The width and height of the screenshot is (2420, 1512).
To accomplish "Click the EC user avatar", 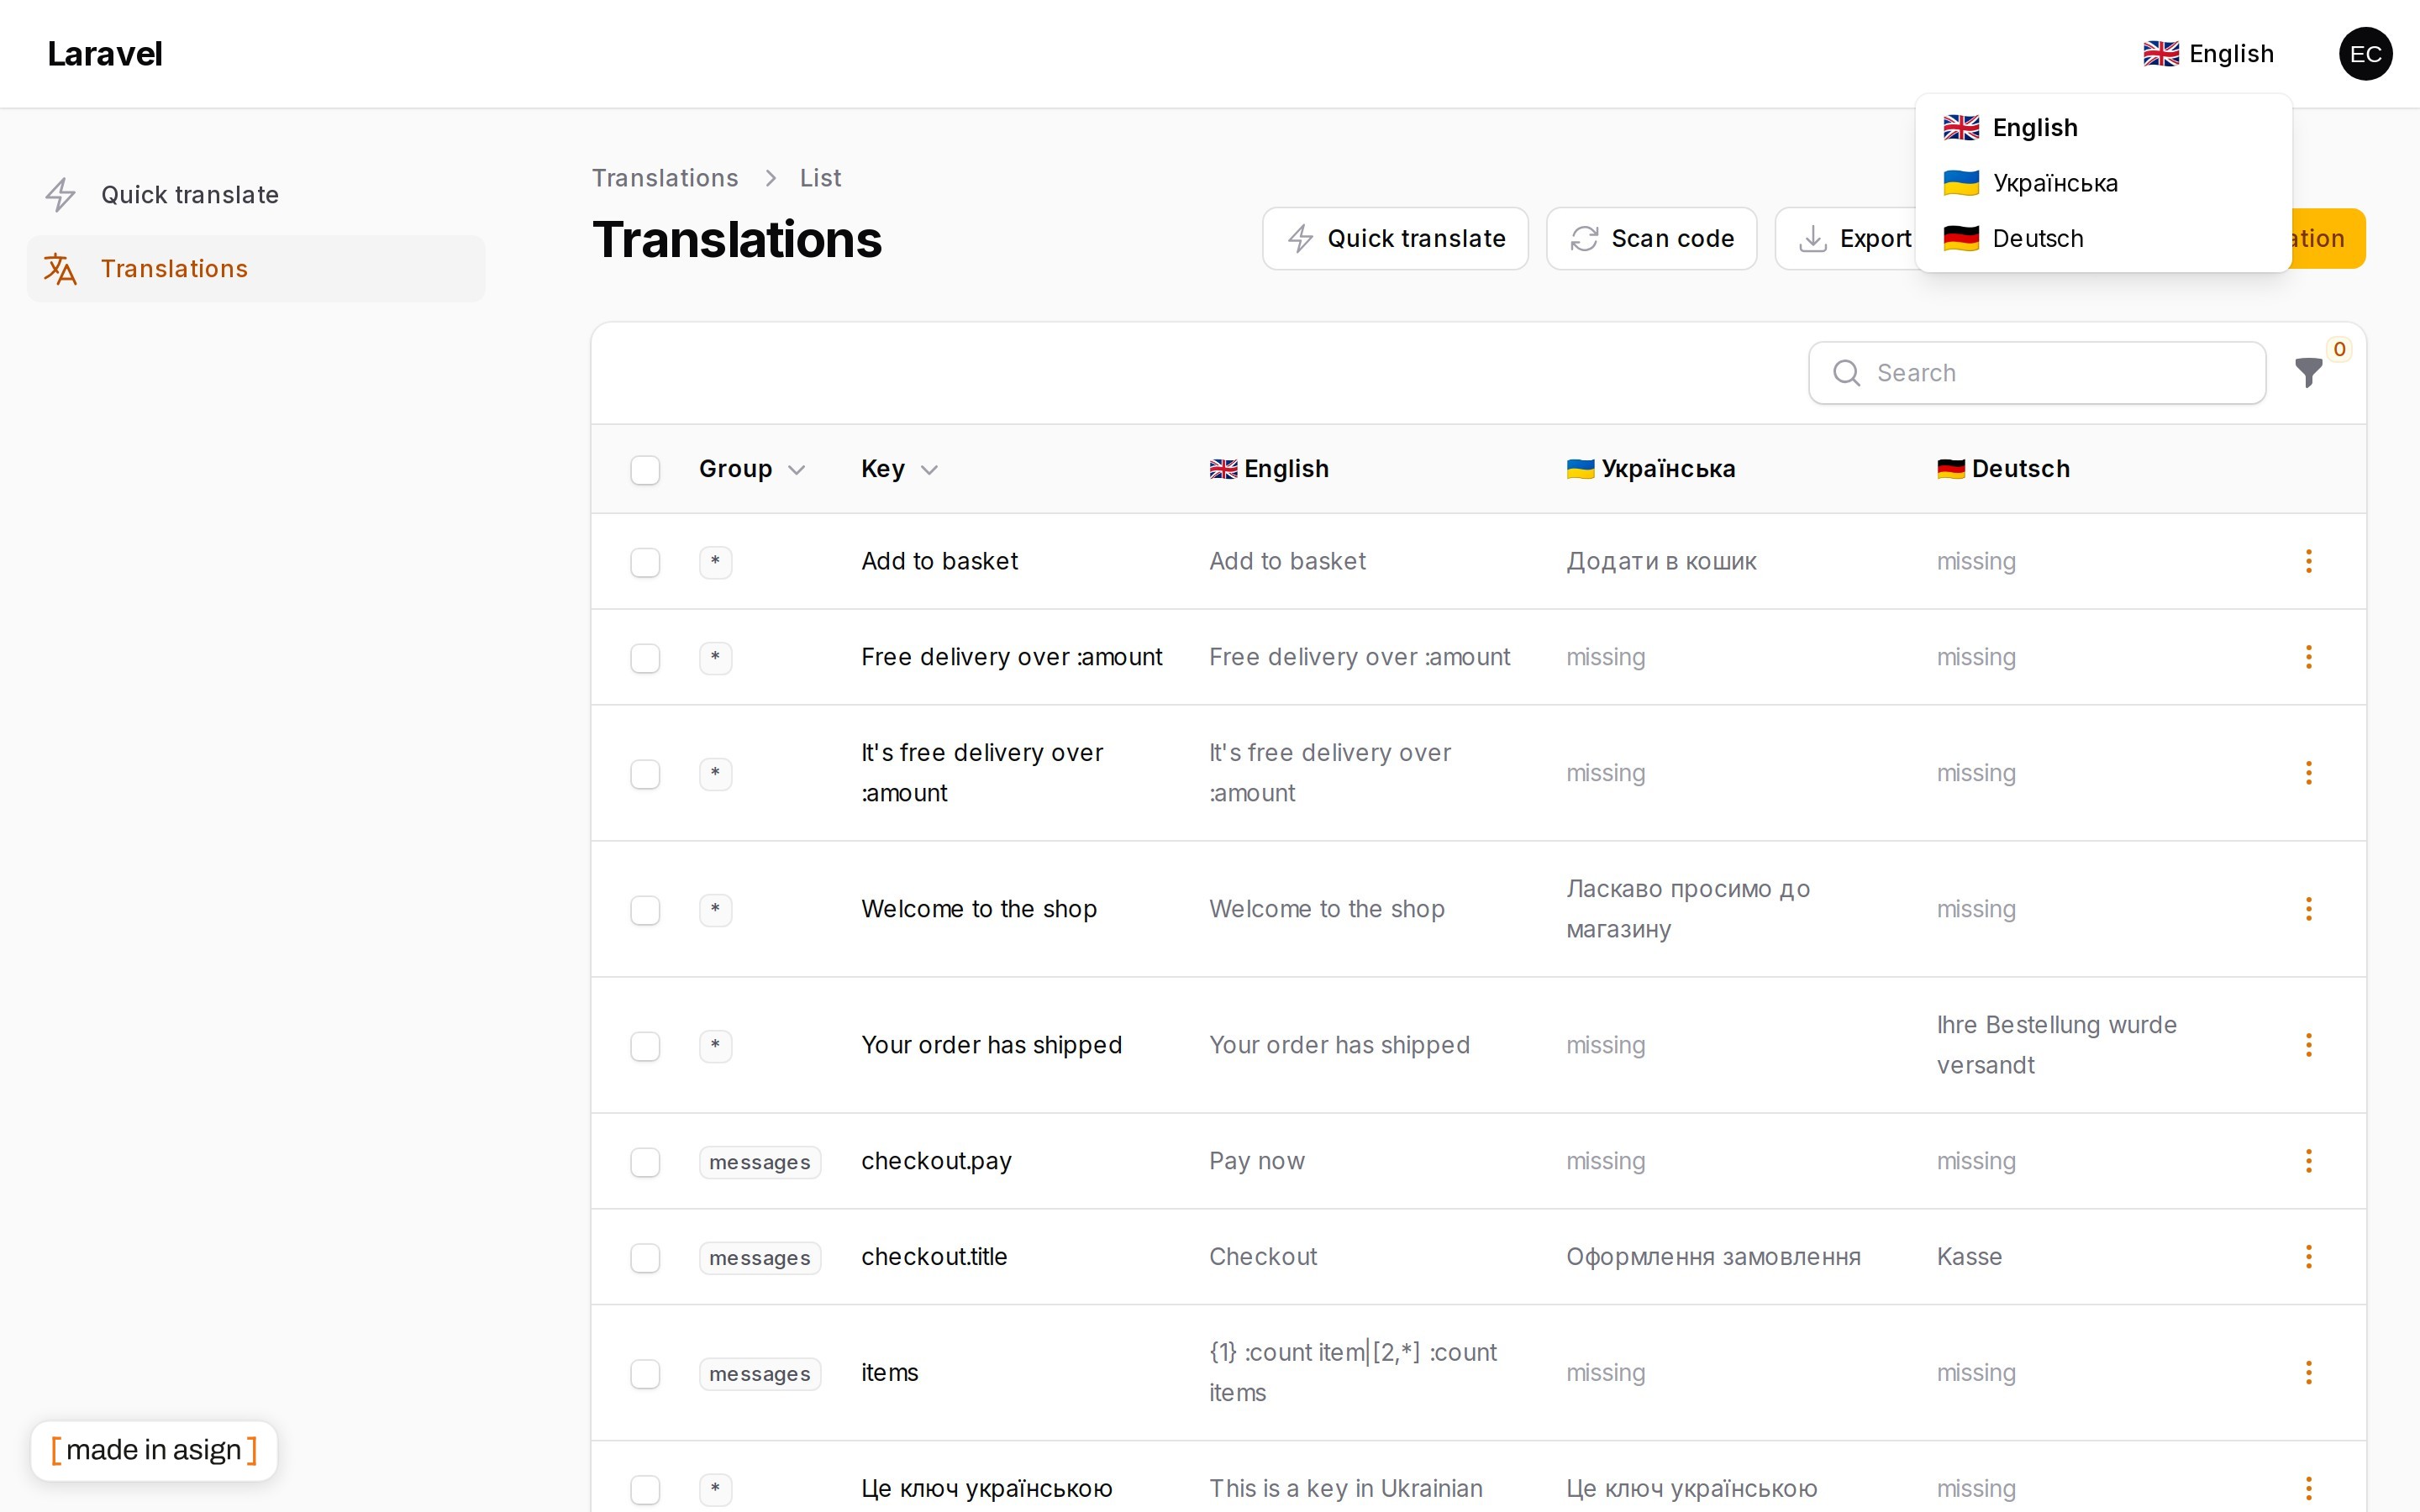I will pos(2365,54).
